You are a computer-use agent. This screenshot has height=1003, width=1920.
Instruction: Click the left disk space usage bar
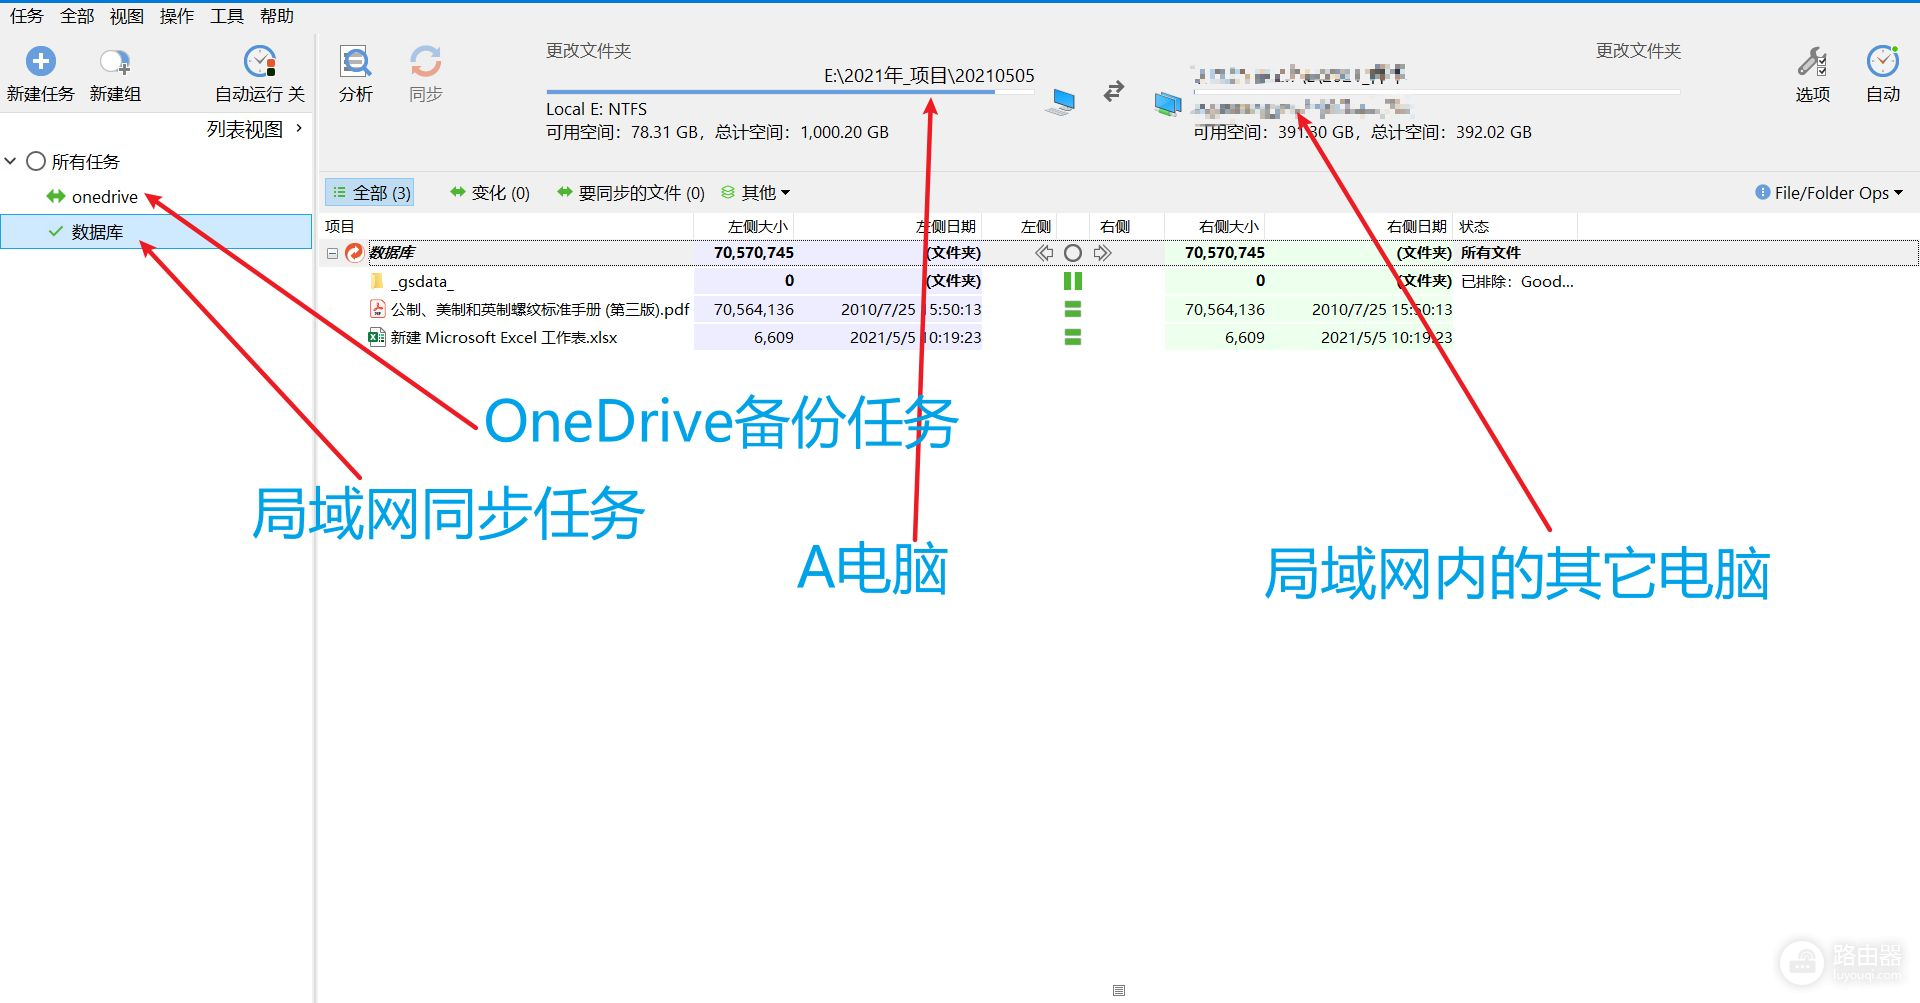coord(790,93)
